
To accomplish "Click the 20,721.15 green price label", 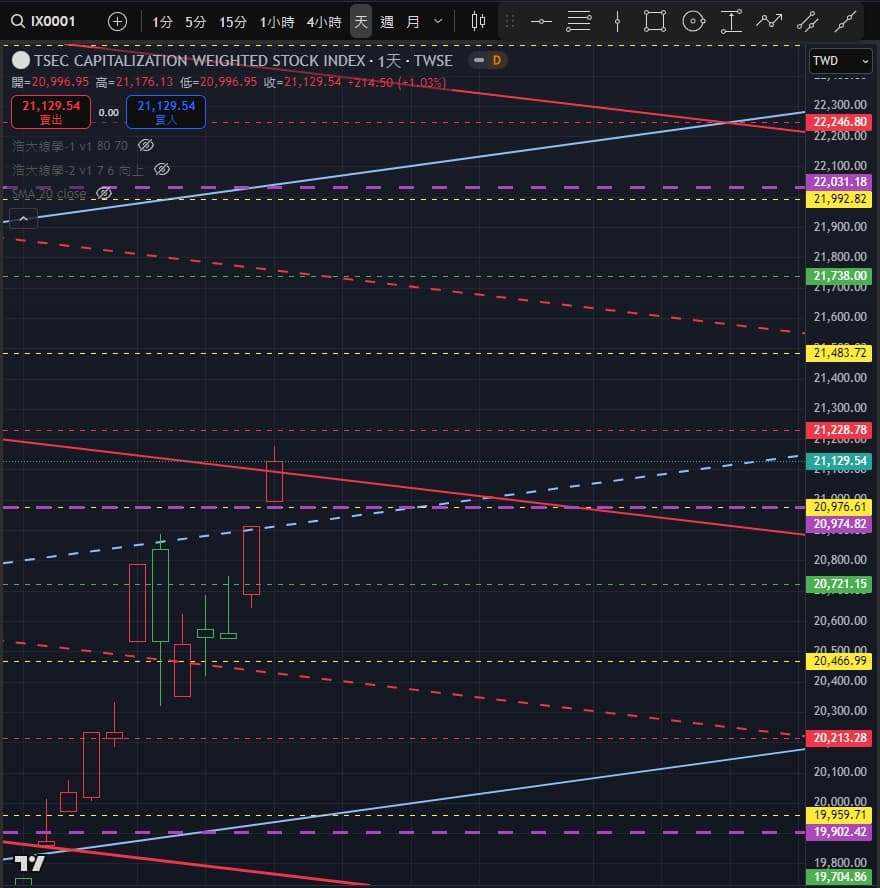I will coord(839,584).
